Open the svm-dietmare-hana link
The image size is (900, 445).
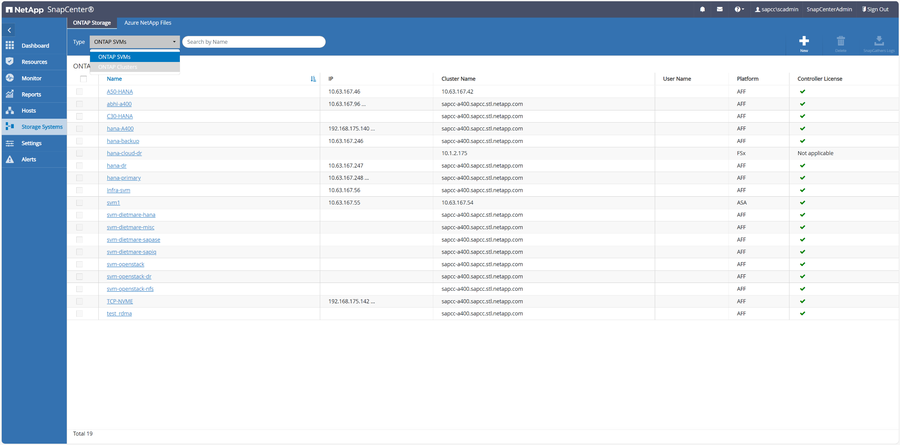(131, 215)
